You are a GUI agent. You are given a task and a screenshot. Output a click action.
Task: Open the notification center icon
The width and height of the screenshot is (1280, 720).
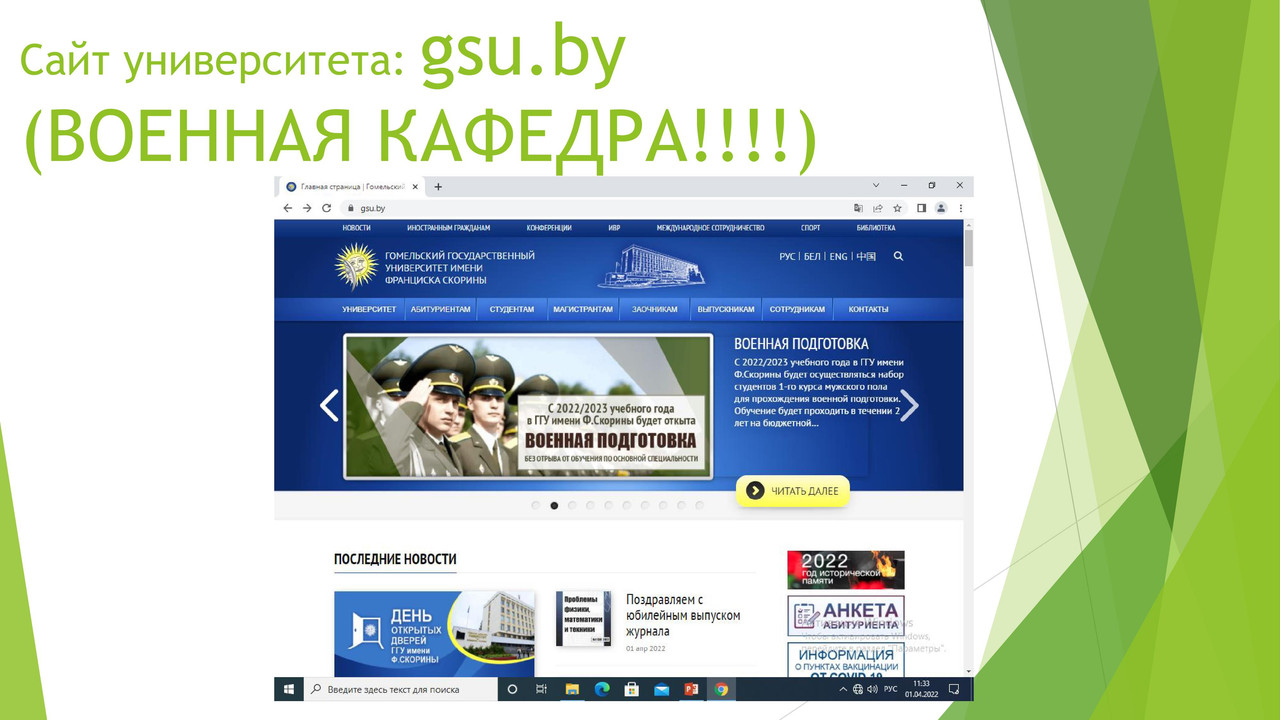pos(953,689)
